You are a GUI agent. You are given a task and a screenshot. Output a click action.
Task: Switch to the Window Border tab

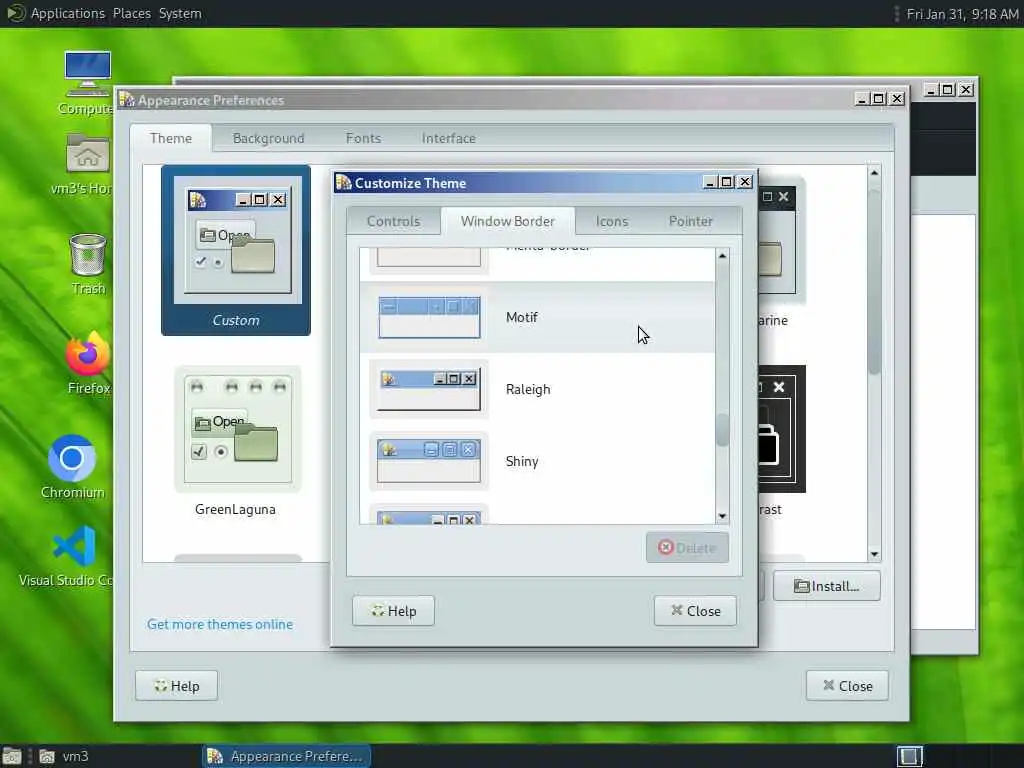click(507, 221)
